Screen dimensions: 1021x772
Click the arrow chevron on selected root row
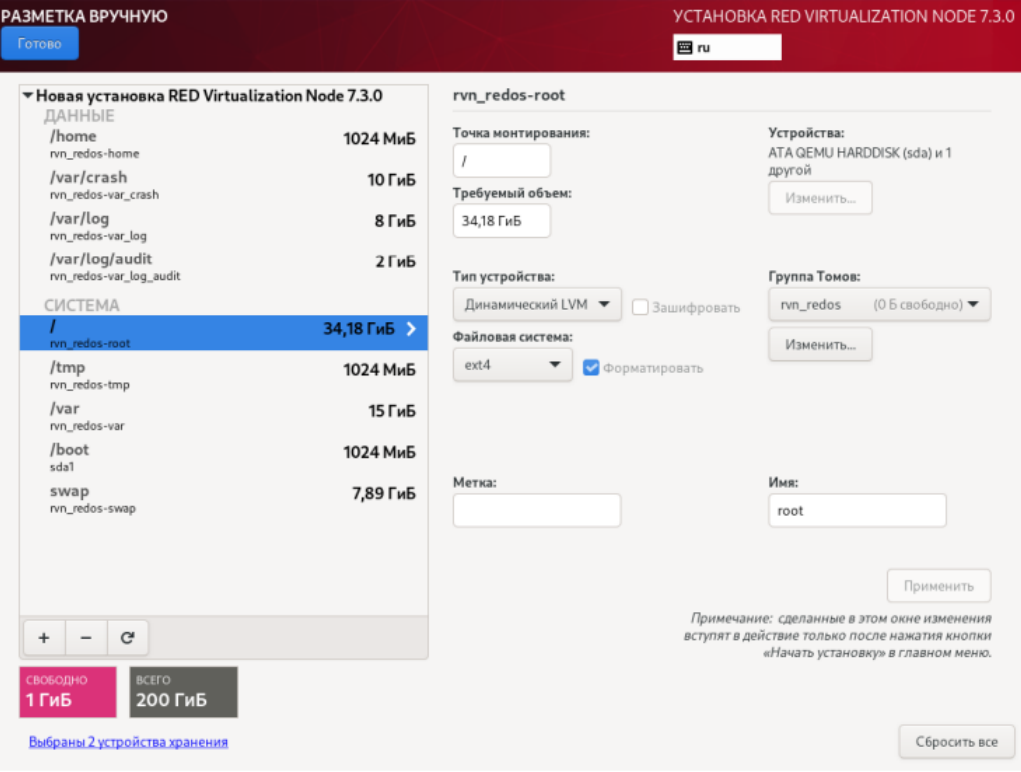[411, 329]
